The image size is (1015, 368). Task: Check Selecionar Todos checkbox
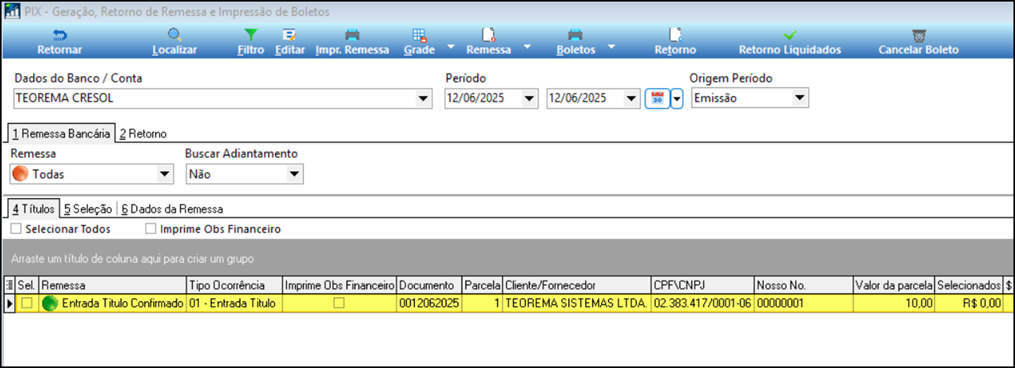[x=16, y=229]
